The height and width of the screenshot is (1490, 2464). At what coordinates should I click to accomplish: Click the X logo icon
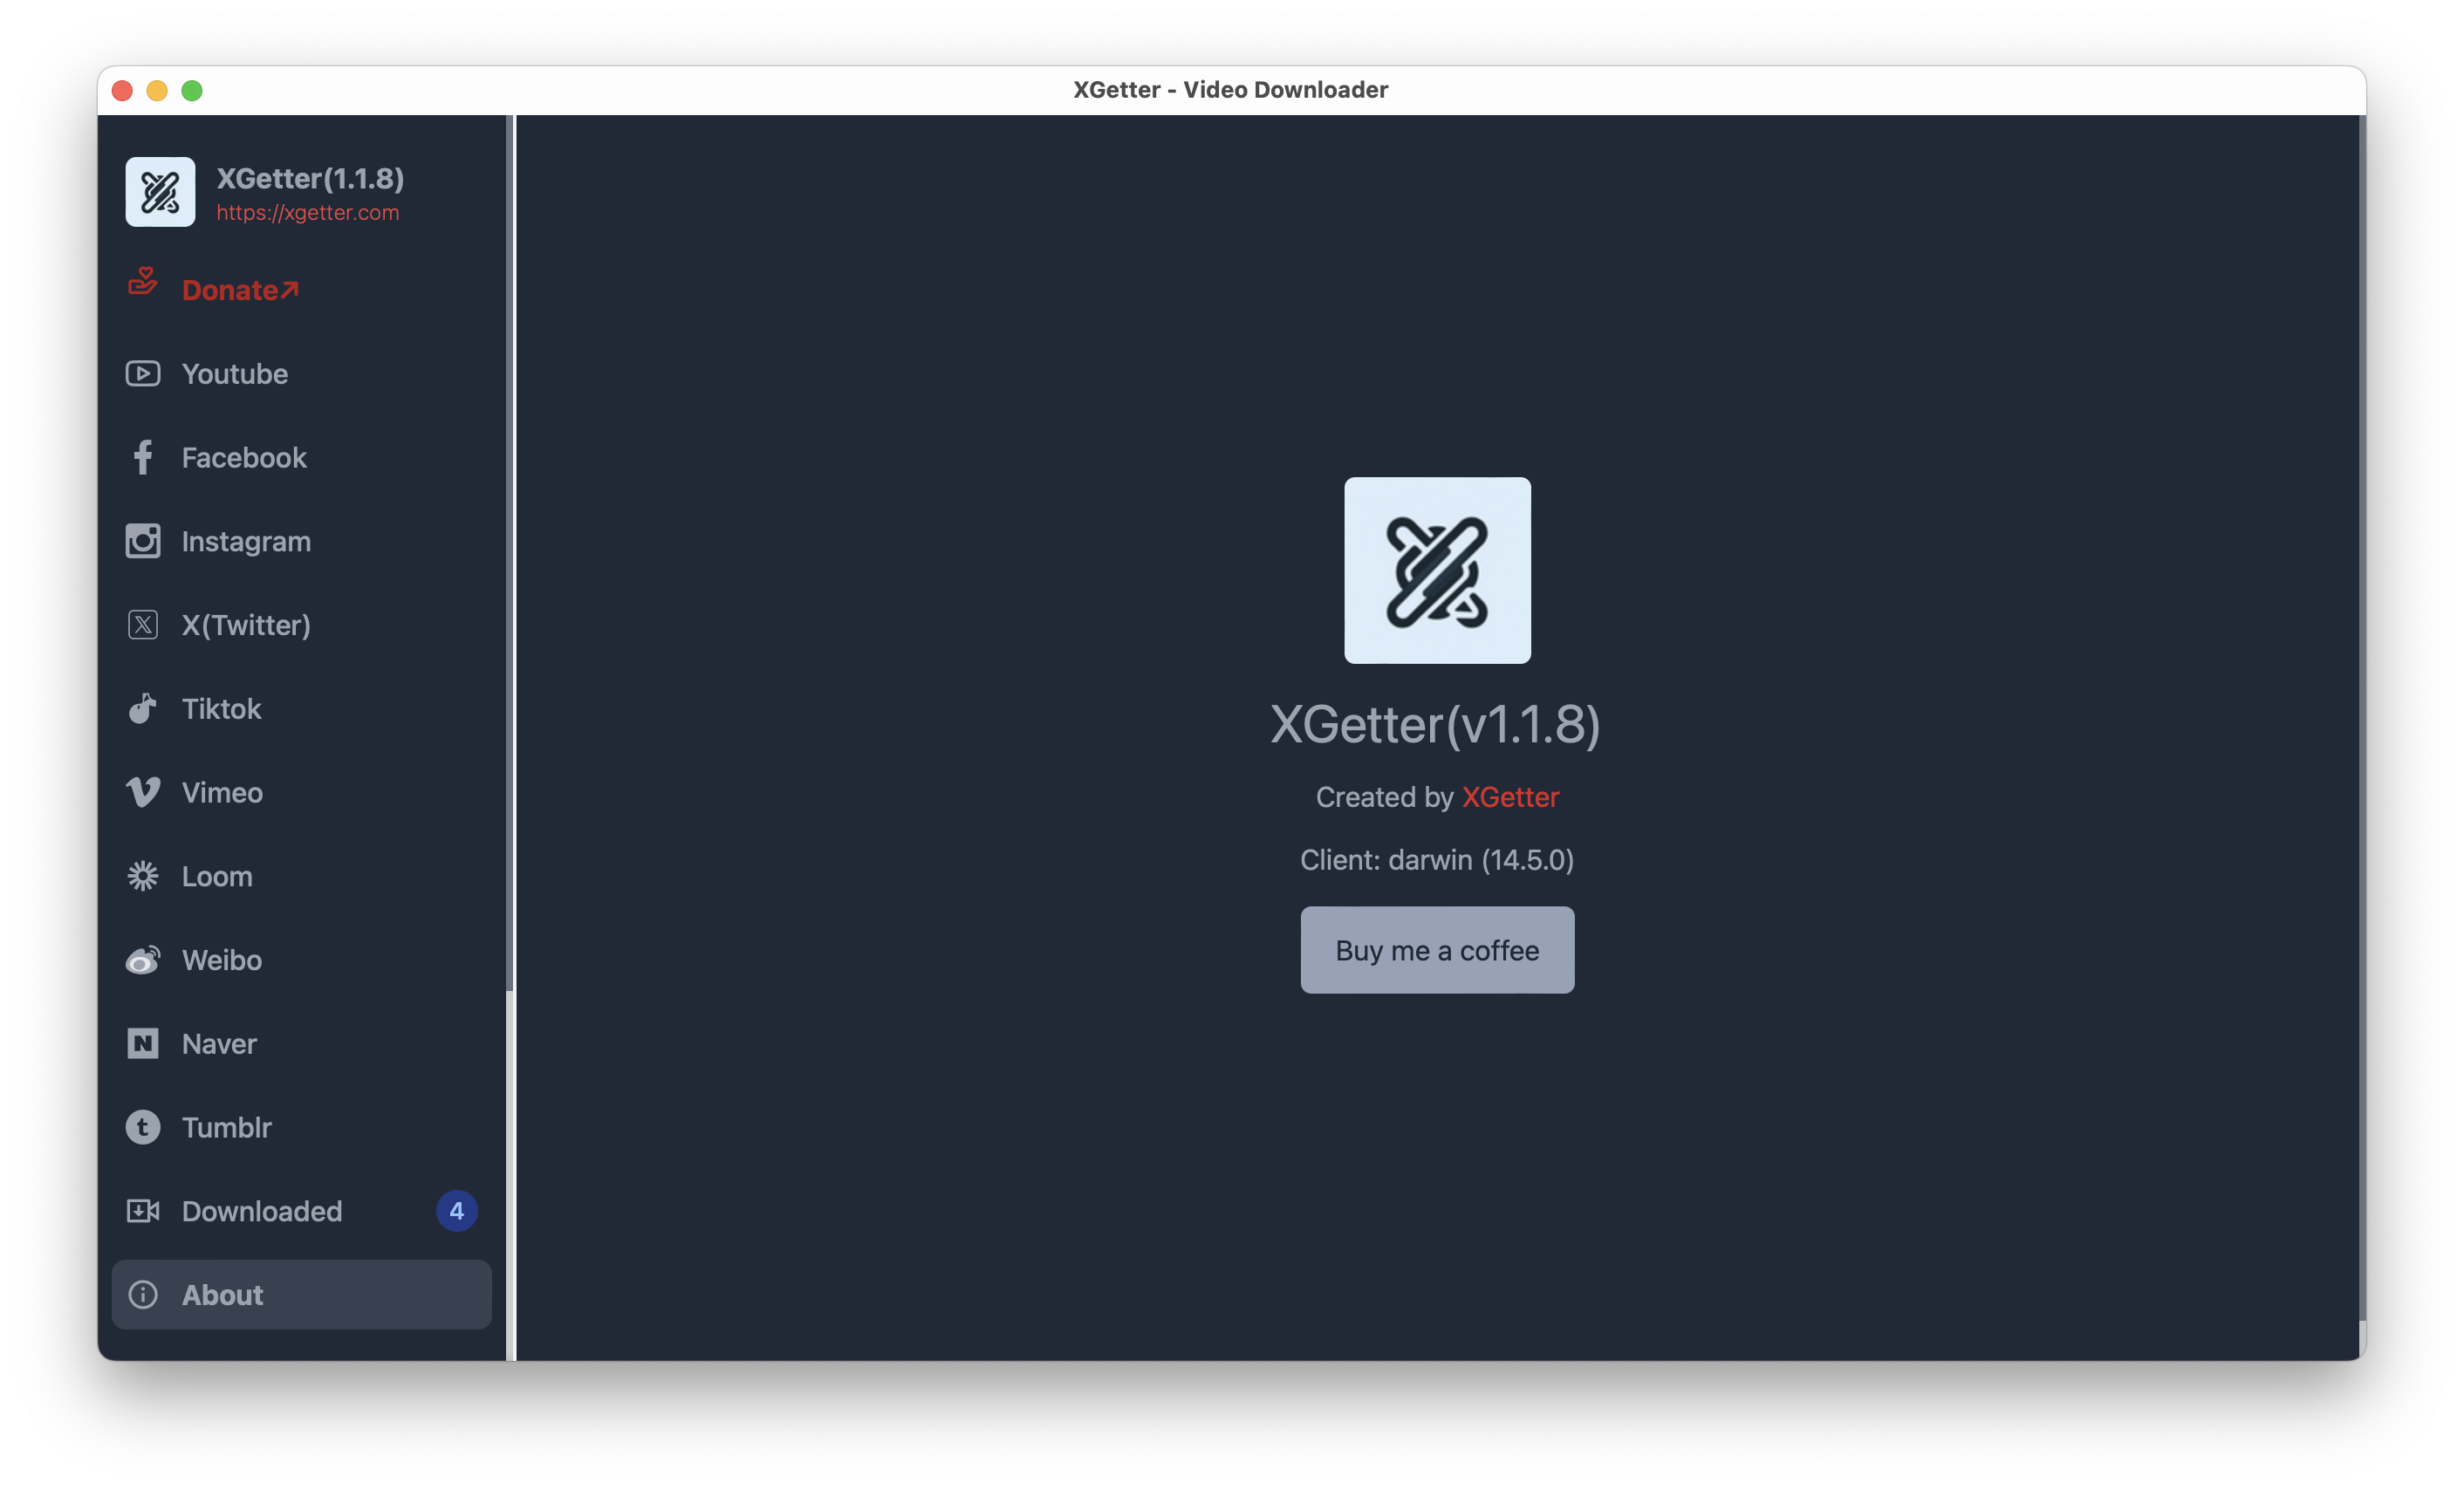pos(143,625)
